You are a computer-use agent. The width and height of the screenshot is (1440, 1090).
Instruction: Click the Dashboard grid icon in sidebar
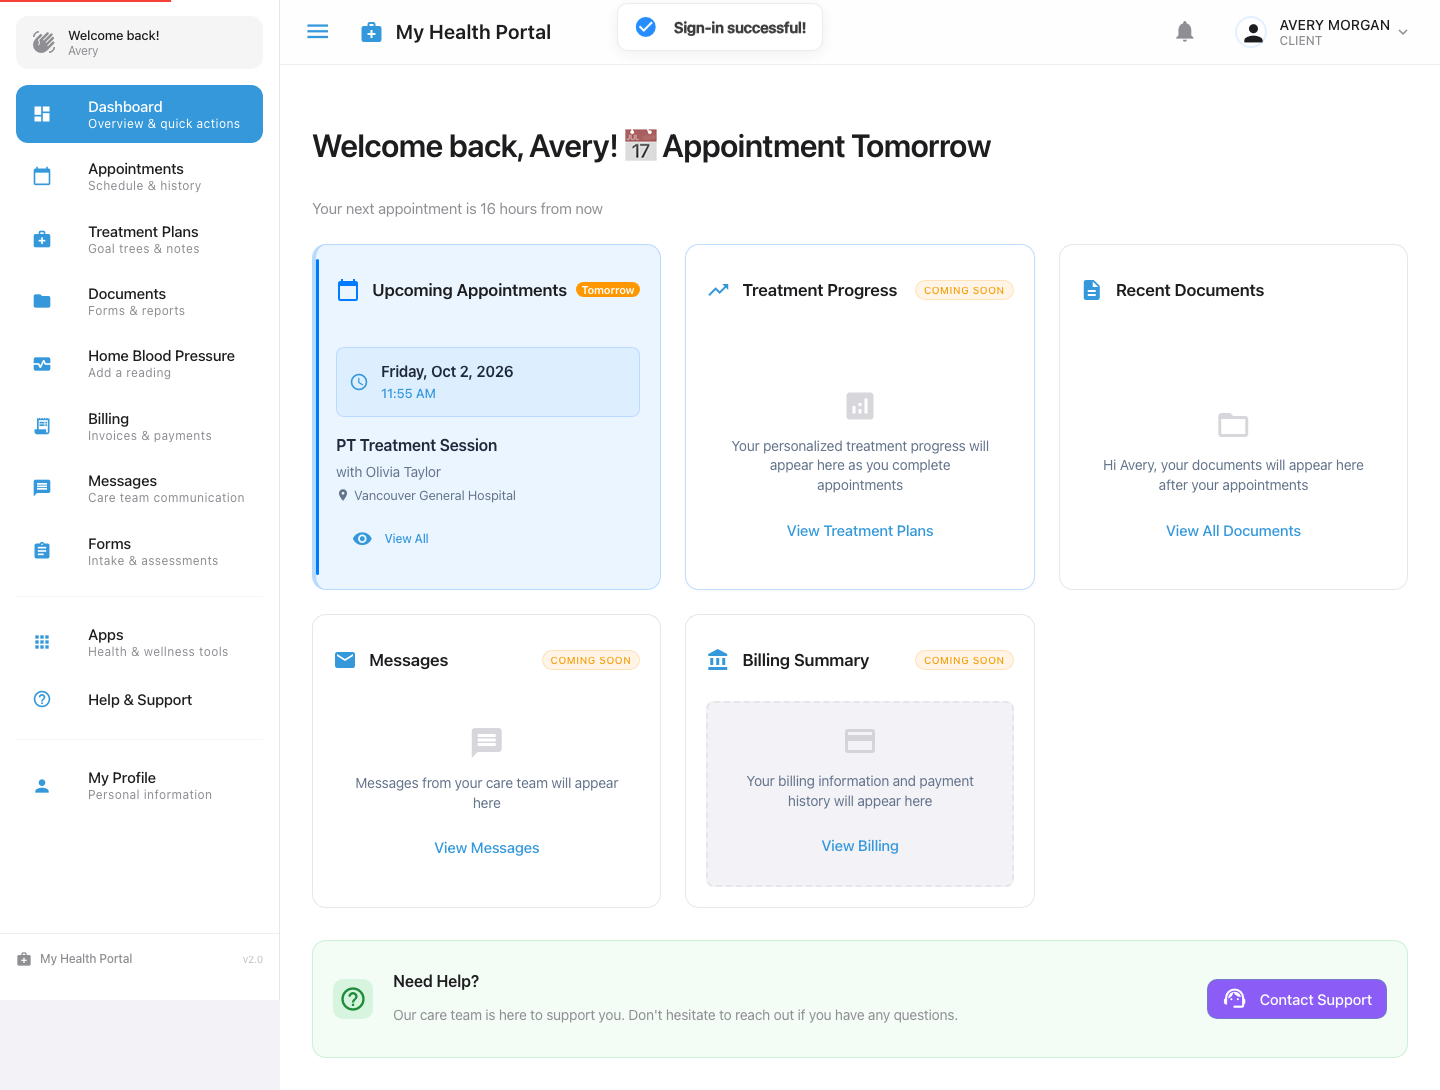42,114
